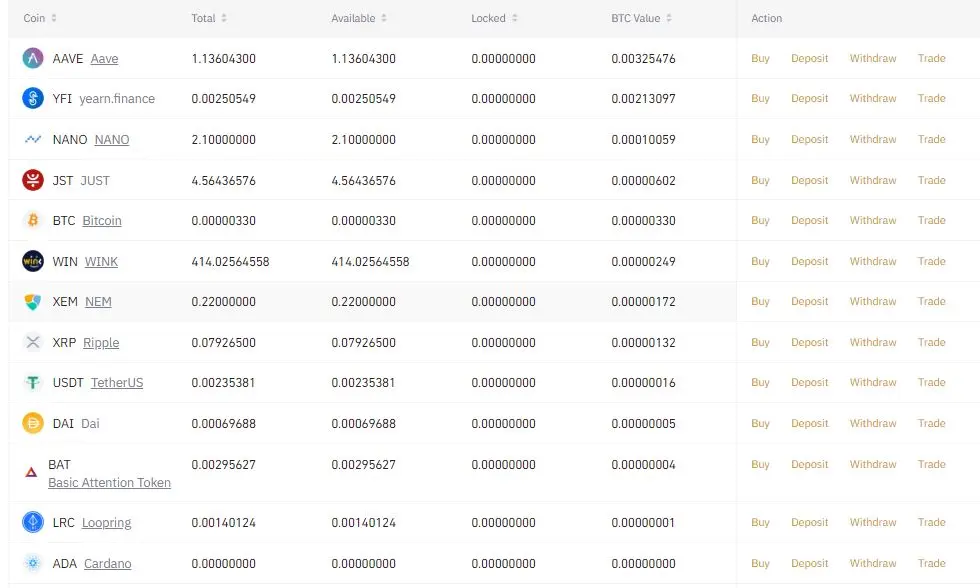Open the TetherUS coin name link
Screen dimensions: 980x588
click(117, 382)
